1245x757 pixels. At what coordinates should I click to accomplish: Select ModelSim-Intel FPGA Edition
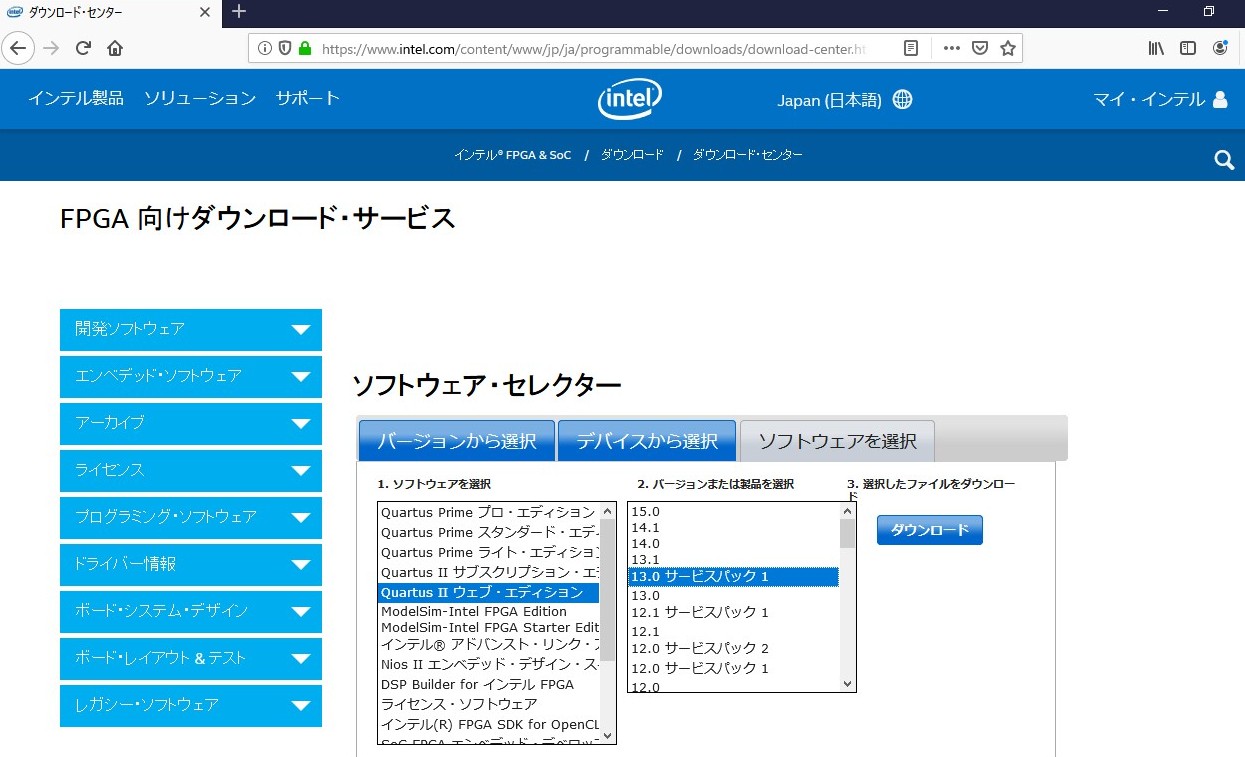[488, 611]
